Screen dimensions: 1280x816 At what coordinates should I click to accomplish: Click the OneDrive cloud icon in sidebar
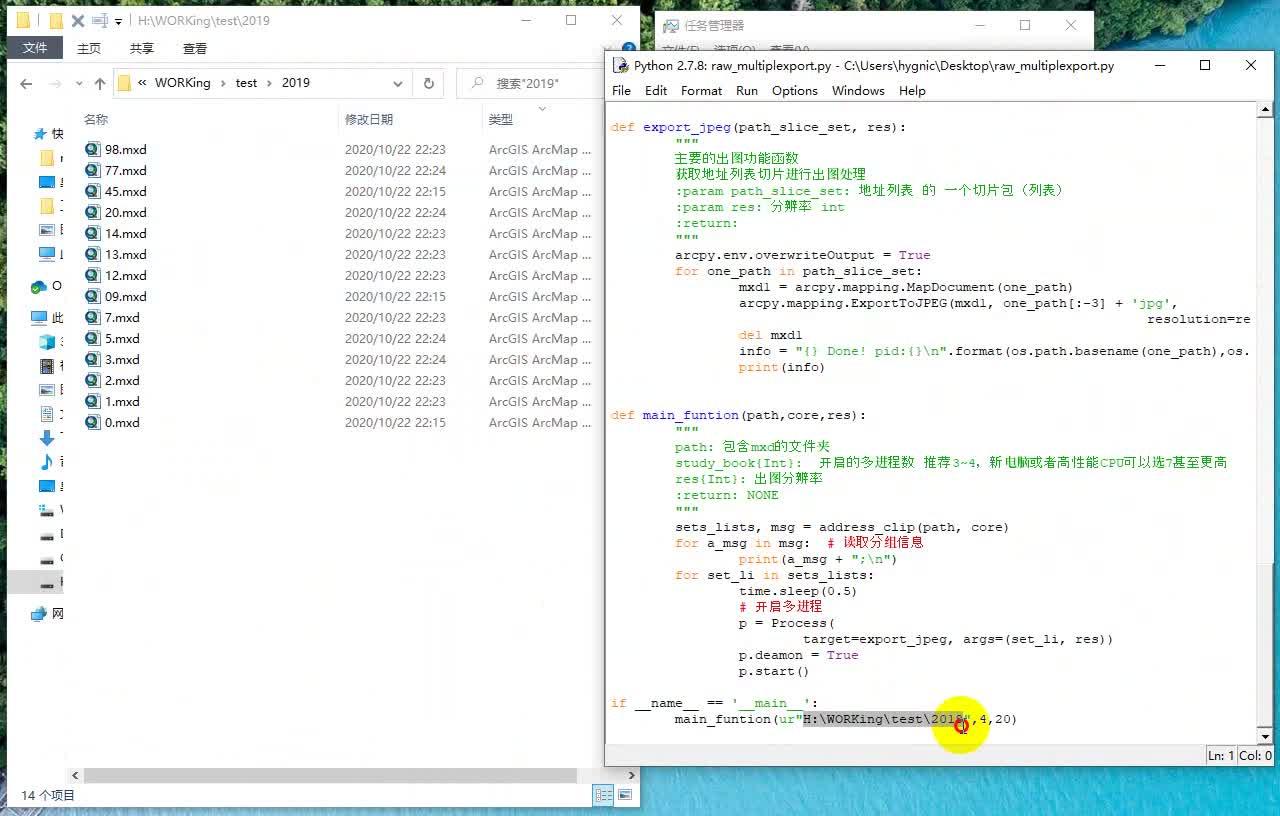[x=39, y=287]
